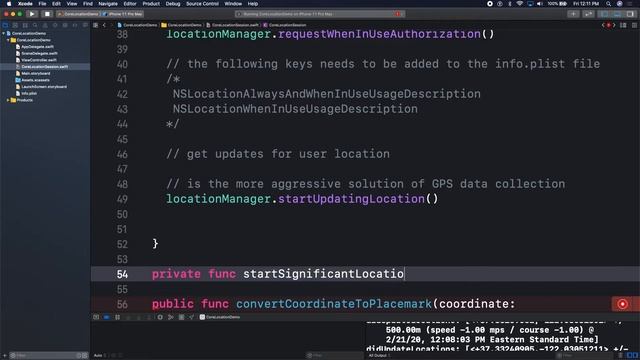The height and width of the screenshot is (360, 640).
Task: Click CoreLocationSession class in jump bar
Action: [x=284, y=25]
